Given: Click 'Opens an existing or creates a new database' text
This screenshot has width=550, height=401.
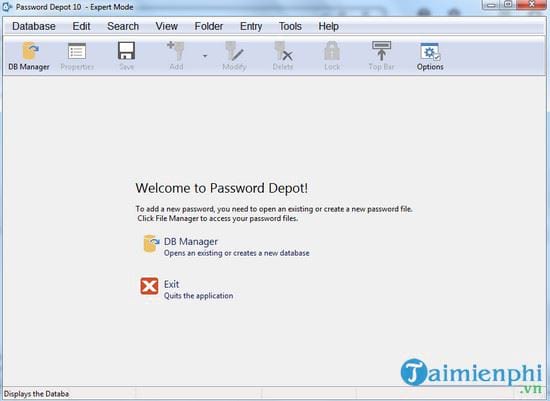Looking at the screenshot, I should (236, 253).
